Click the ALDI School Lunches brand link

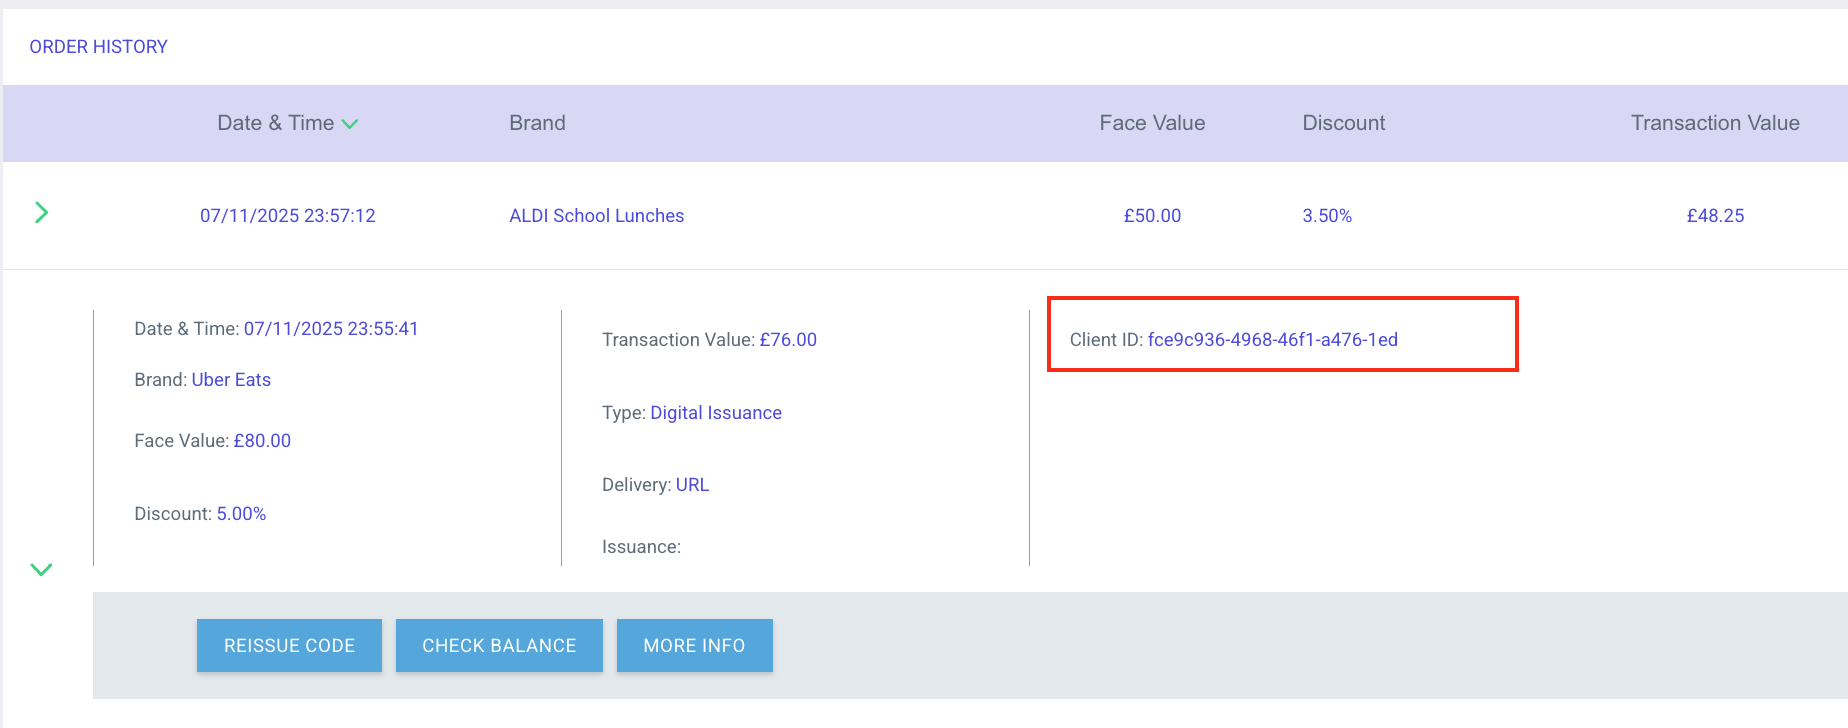click(x=596, y=216)
